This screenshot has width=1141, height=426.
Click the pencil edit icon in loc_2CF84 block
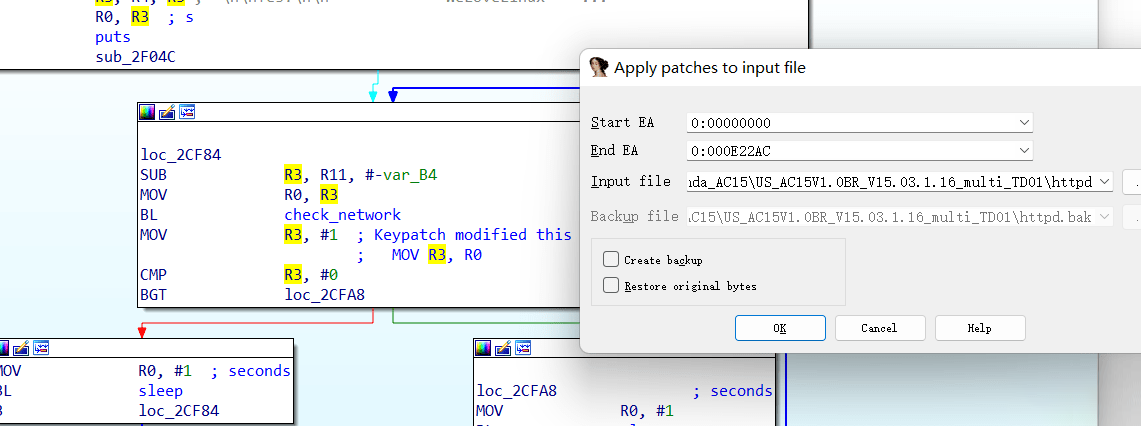[x=167, y=112]
